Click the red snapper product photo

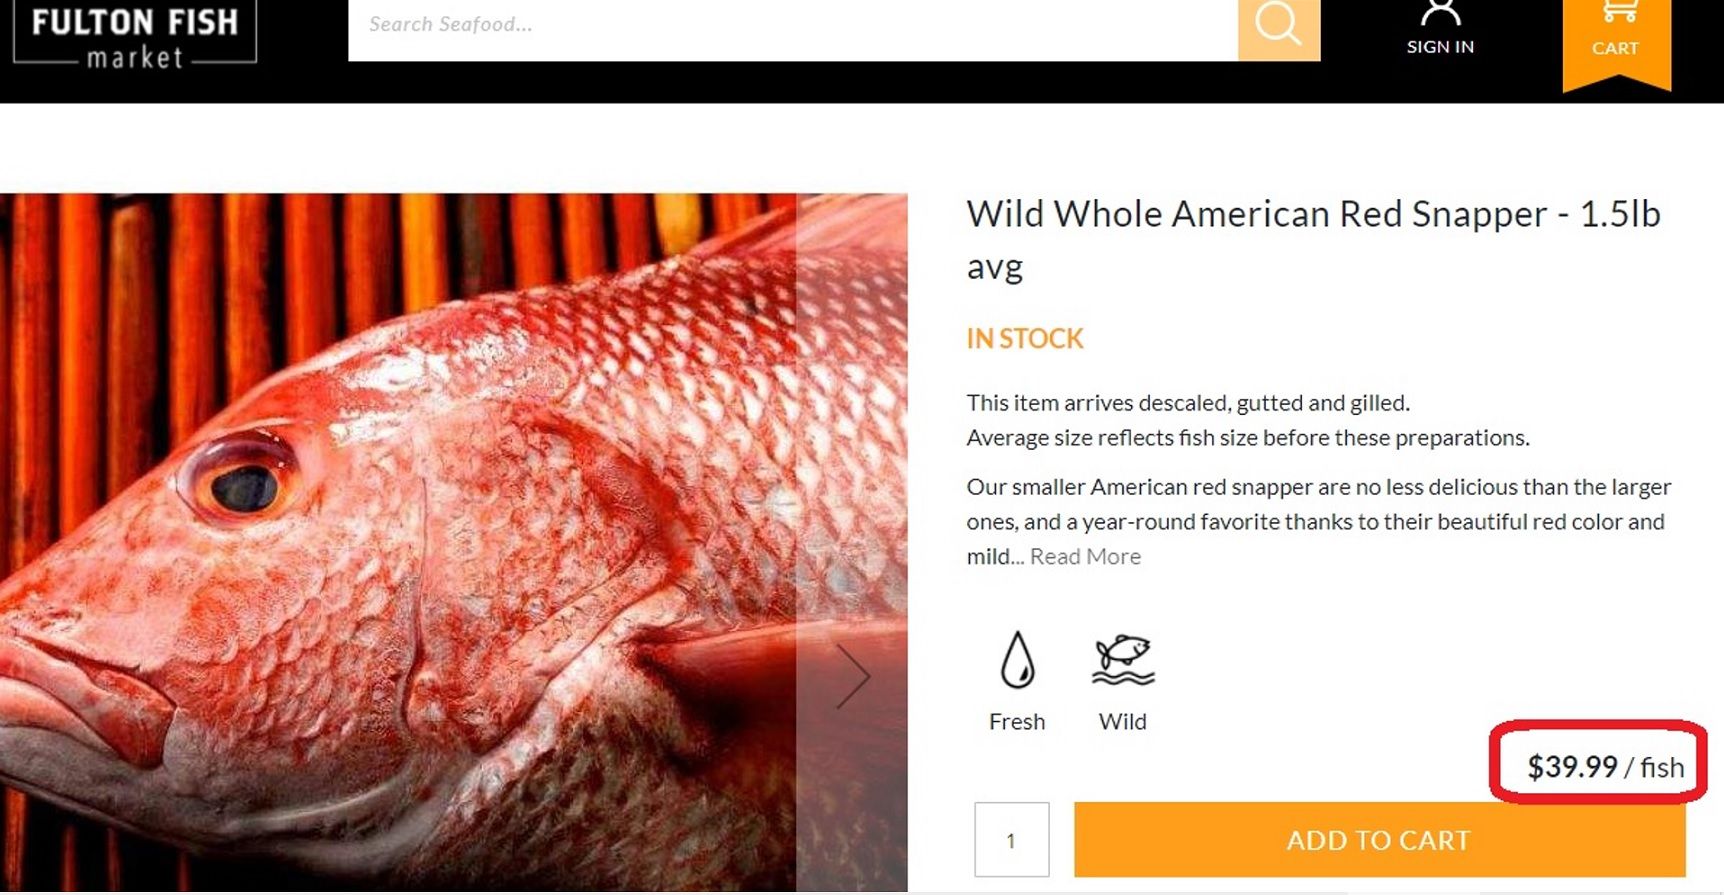coord(453,542)
